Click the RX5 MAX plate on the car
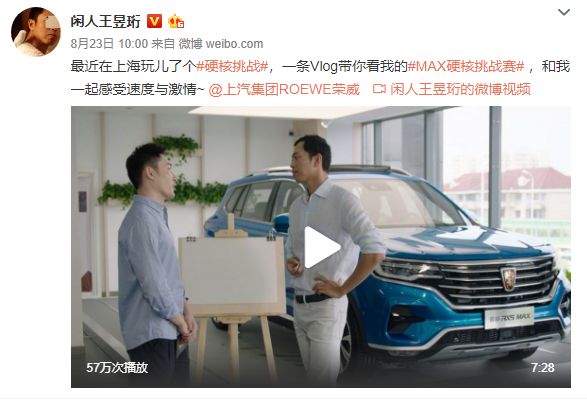This screenshot has height=400, width=587. tap(509, 318)
